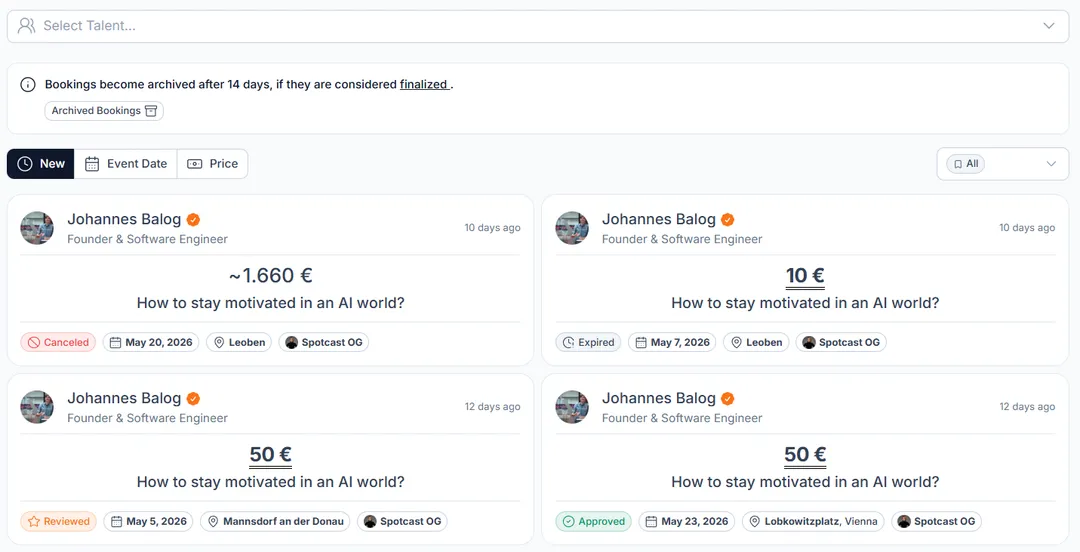Click verified badge on the ~1.660 € card
The height and width of the screenshot is (552, 1080).
pyautogui.click(x=194, y=220)
